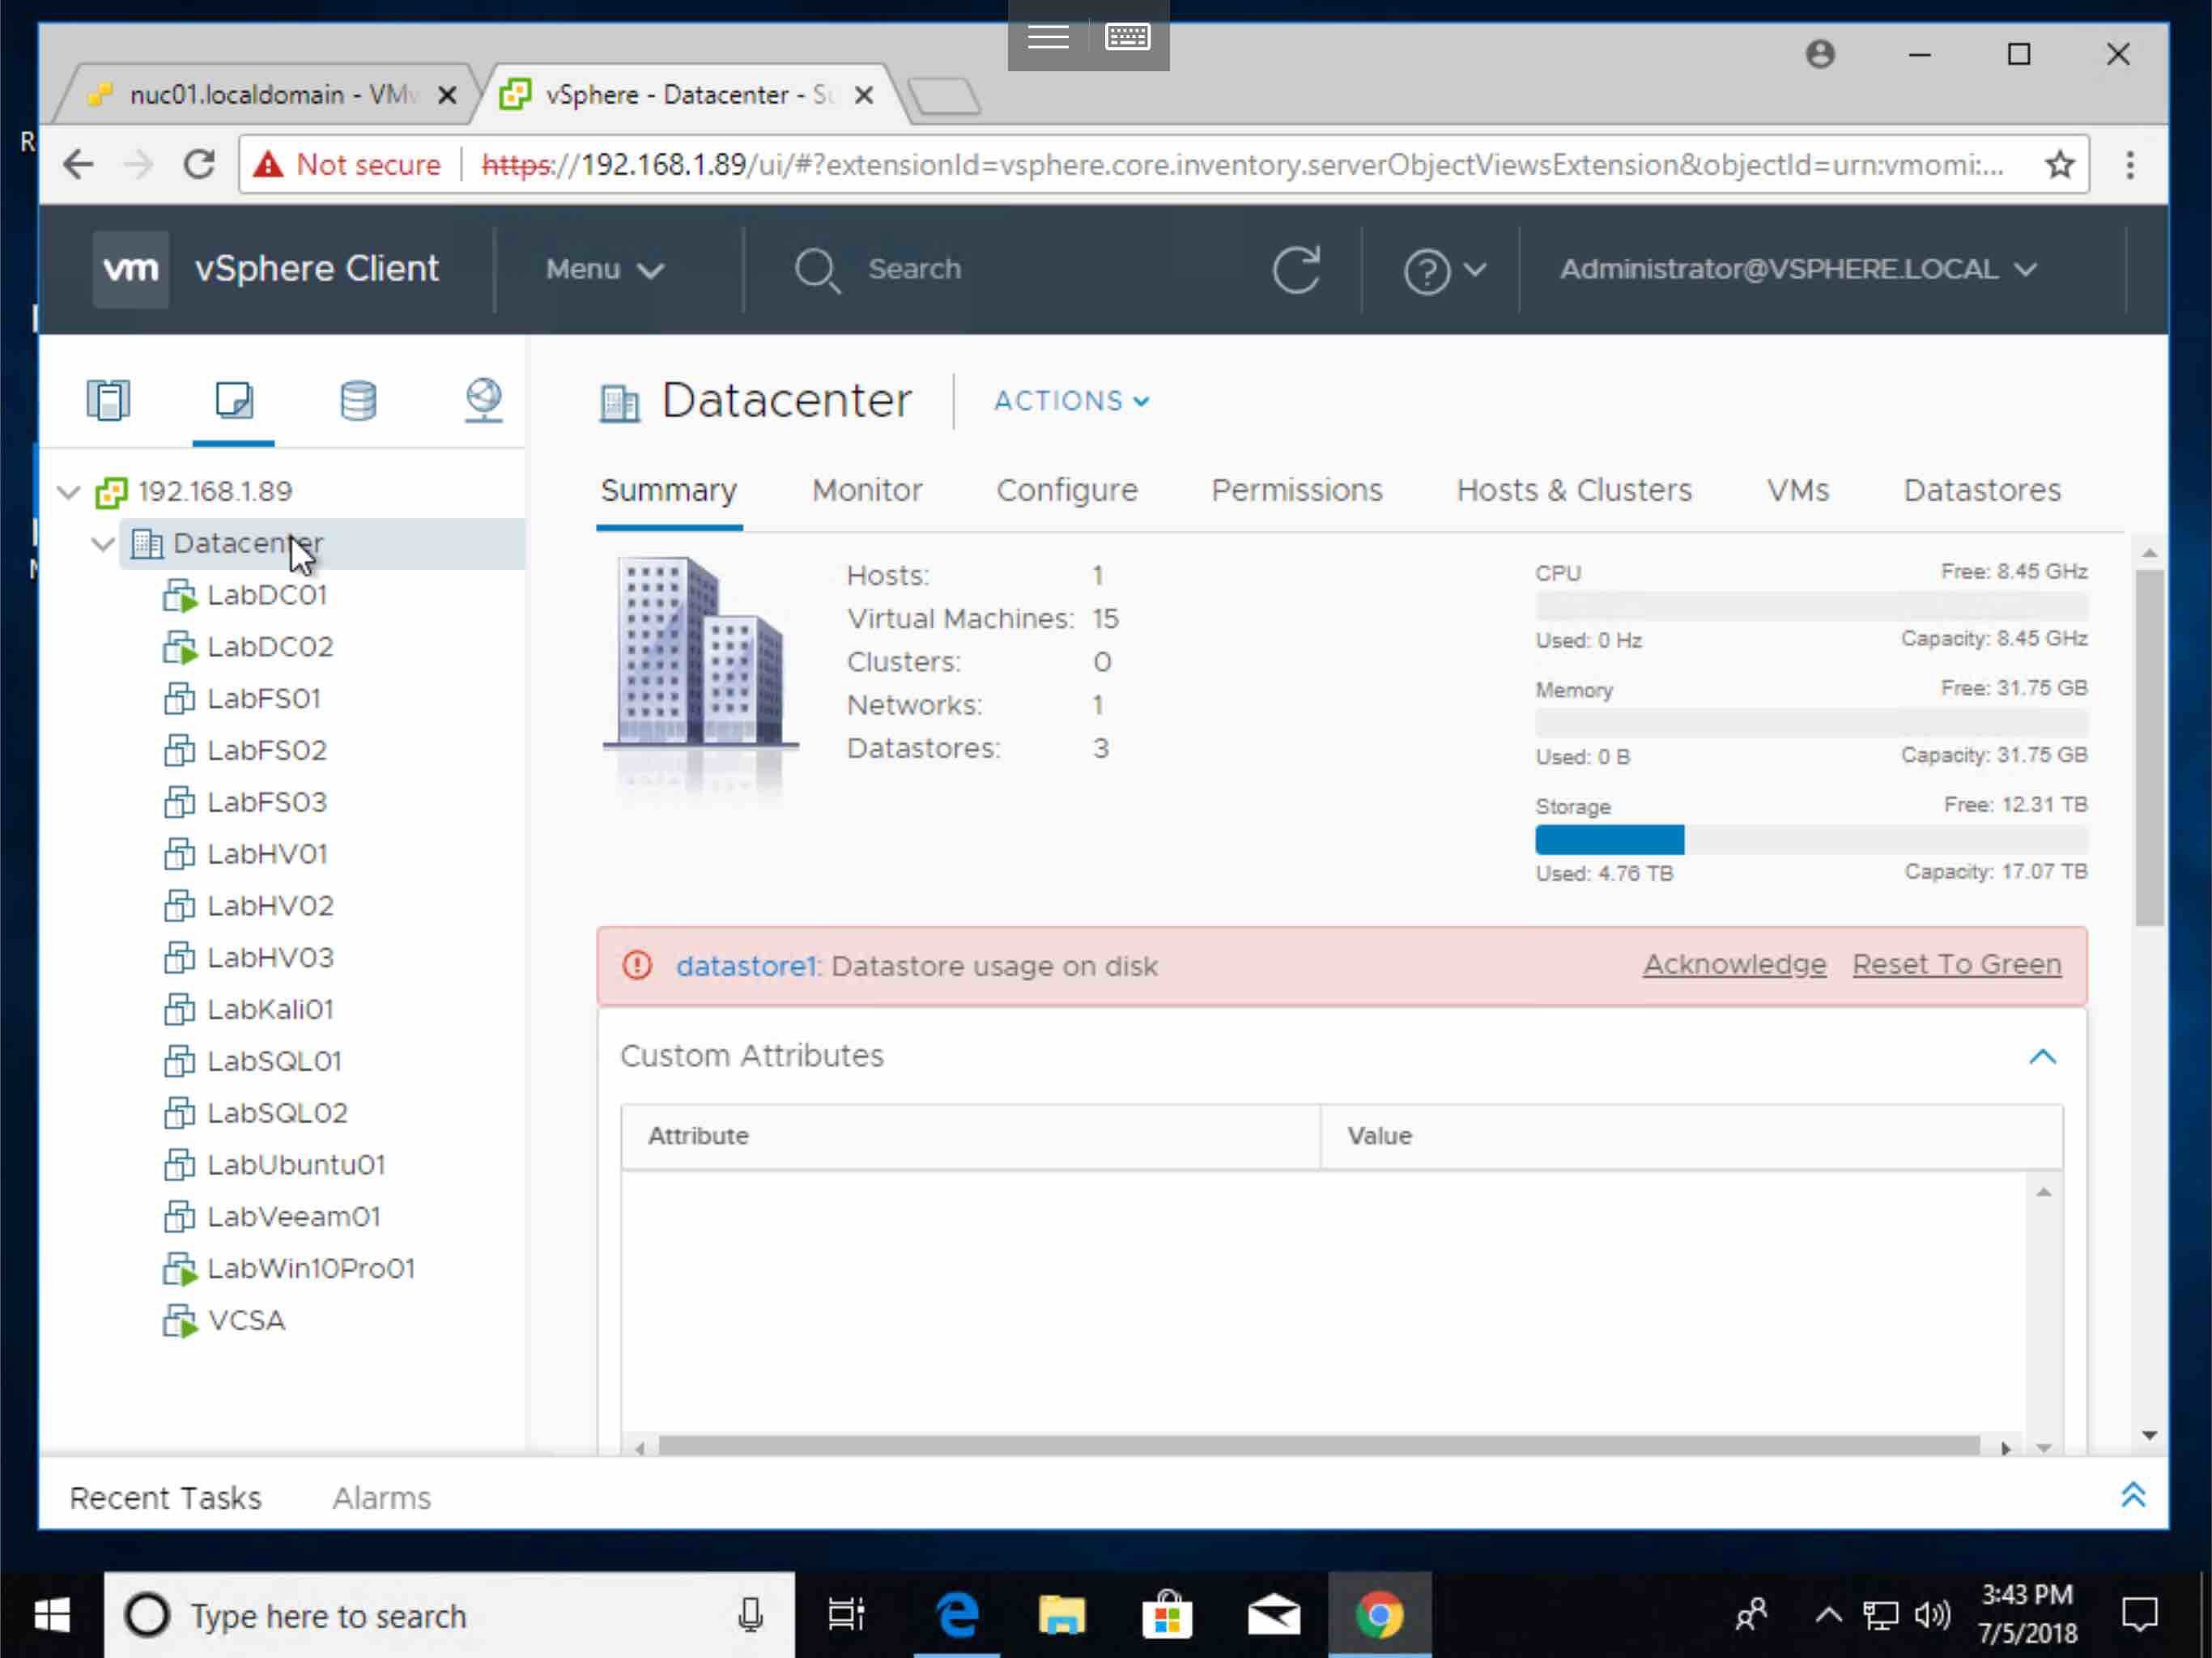Open the Administrator@VSPHERE.LOCAL user dropdown

tap(1798, 270)
